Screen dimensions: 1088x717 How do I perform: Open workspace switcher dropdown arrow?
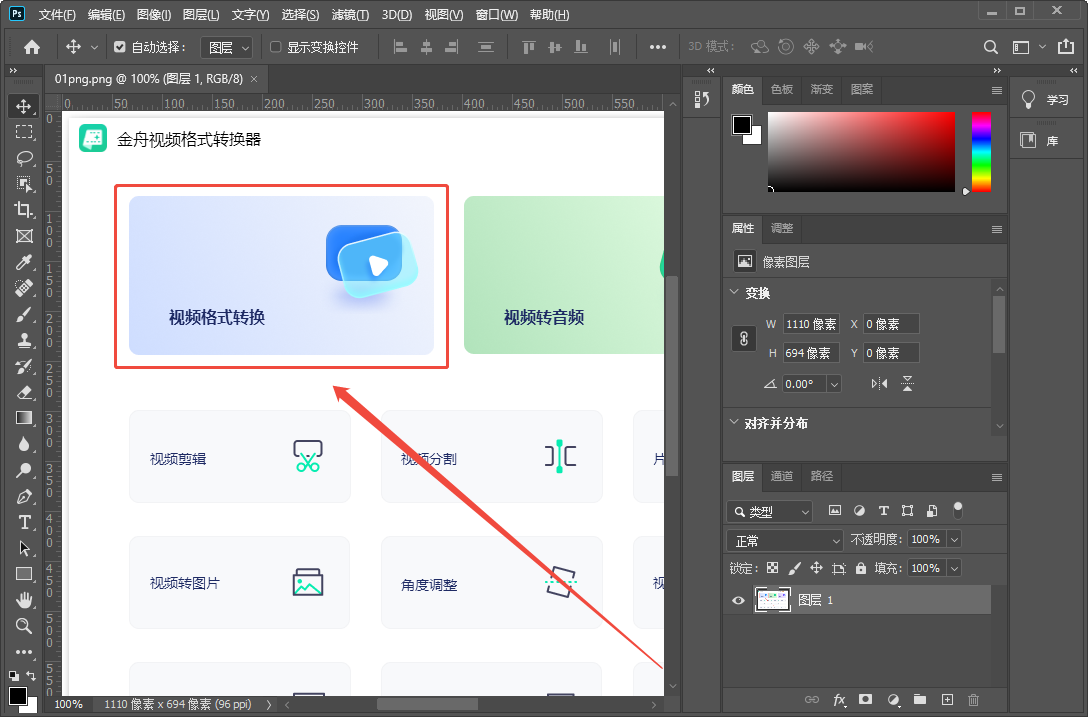pyautogui.click(x=1042, y=47)
